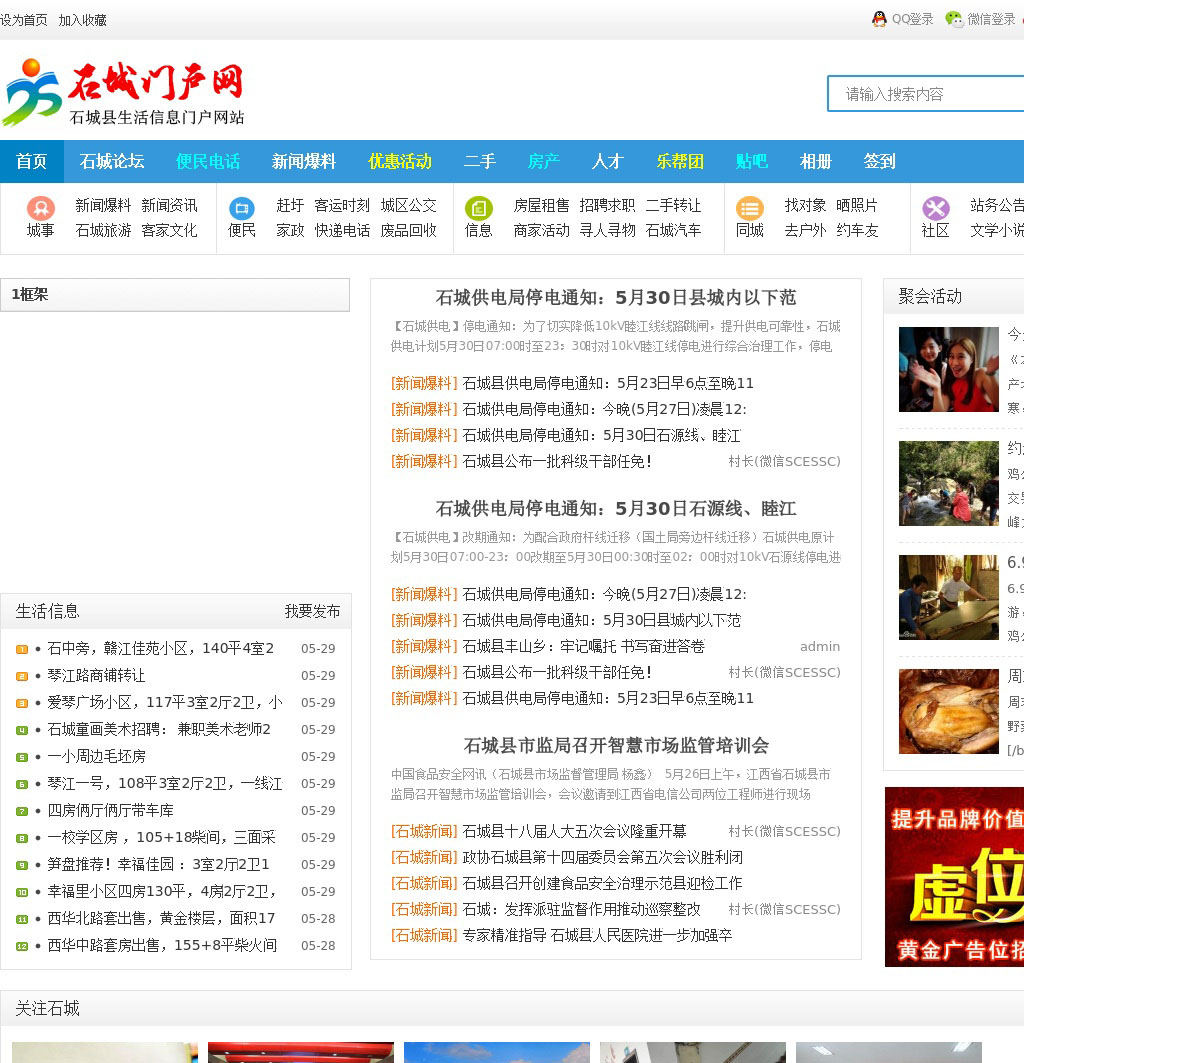1200x1063 pixels.
Task: Switch to the 优惠活动 navigation tab
Action: pos(399,161)
